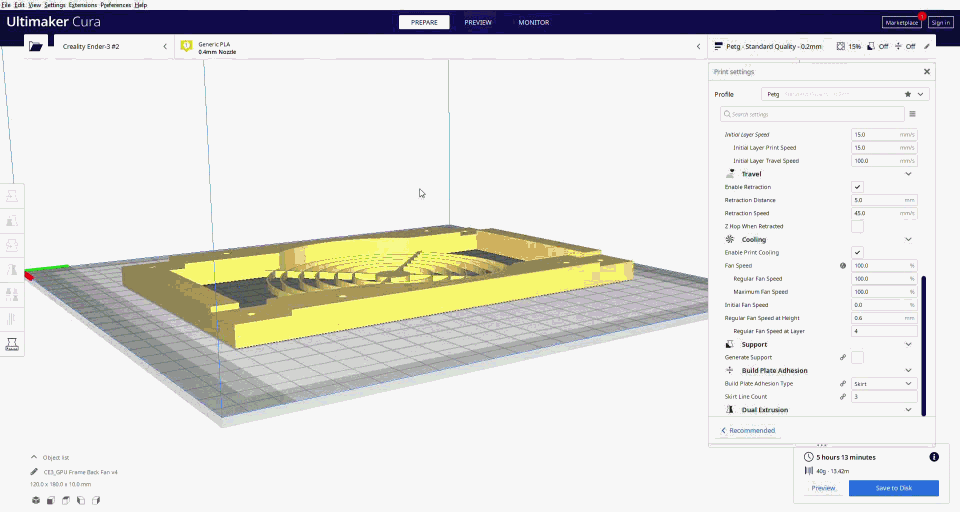
Task: Select the Move tool in left toolbar
Action: (12, 196)
